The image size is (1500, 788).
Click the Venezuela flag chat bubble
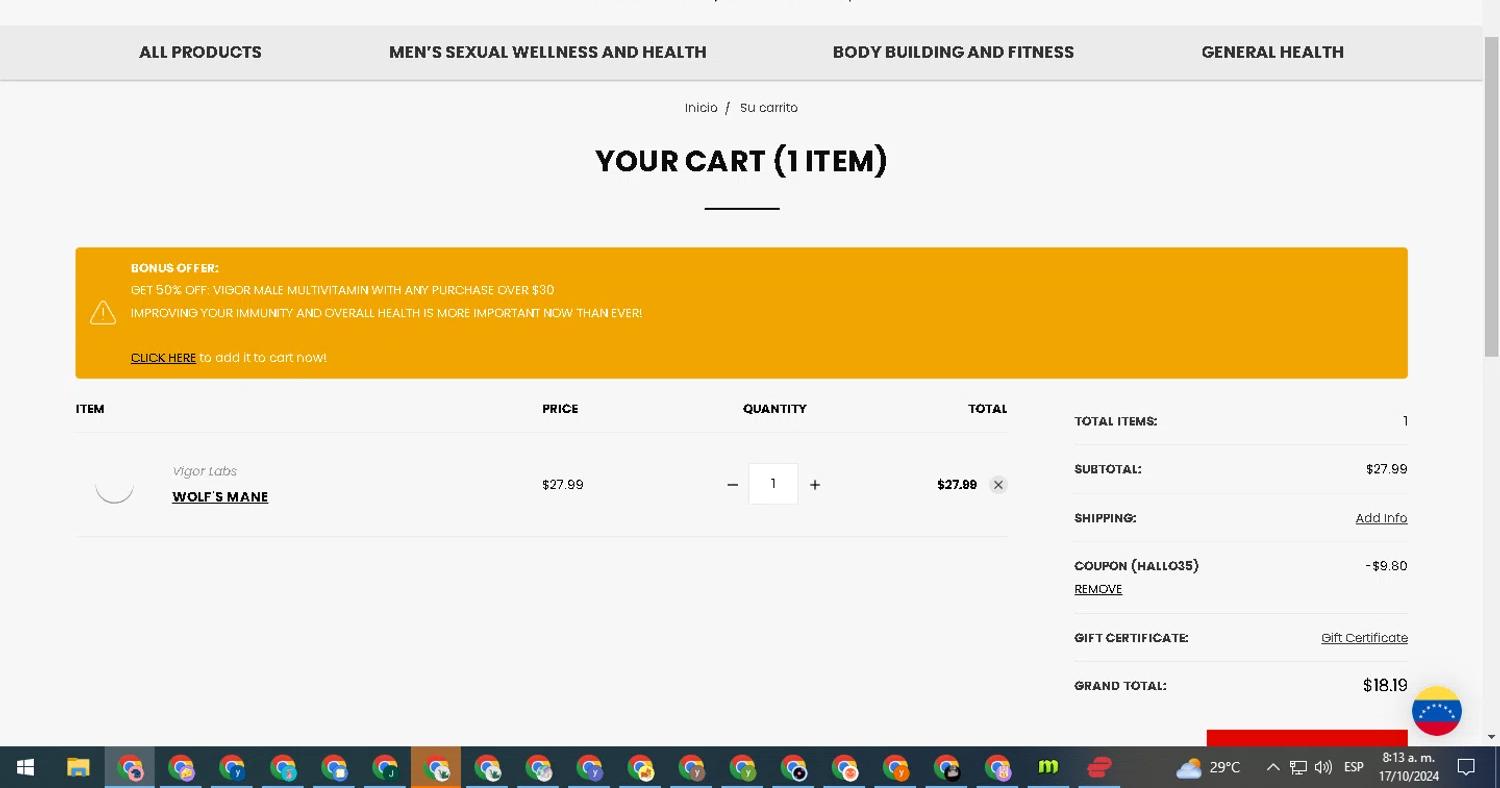click(x=1436, y=711)
